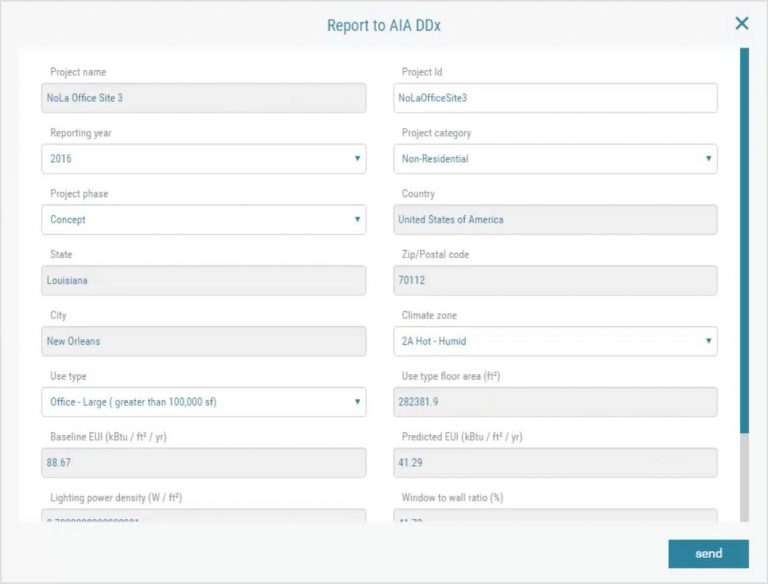Image resolution: width=768 pixels, height=584 pixels.
Task: Click the Window to wall ratio field
Action: (555, 516)
